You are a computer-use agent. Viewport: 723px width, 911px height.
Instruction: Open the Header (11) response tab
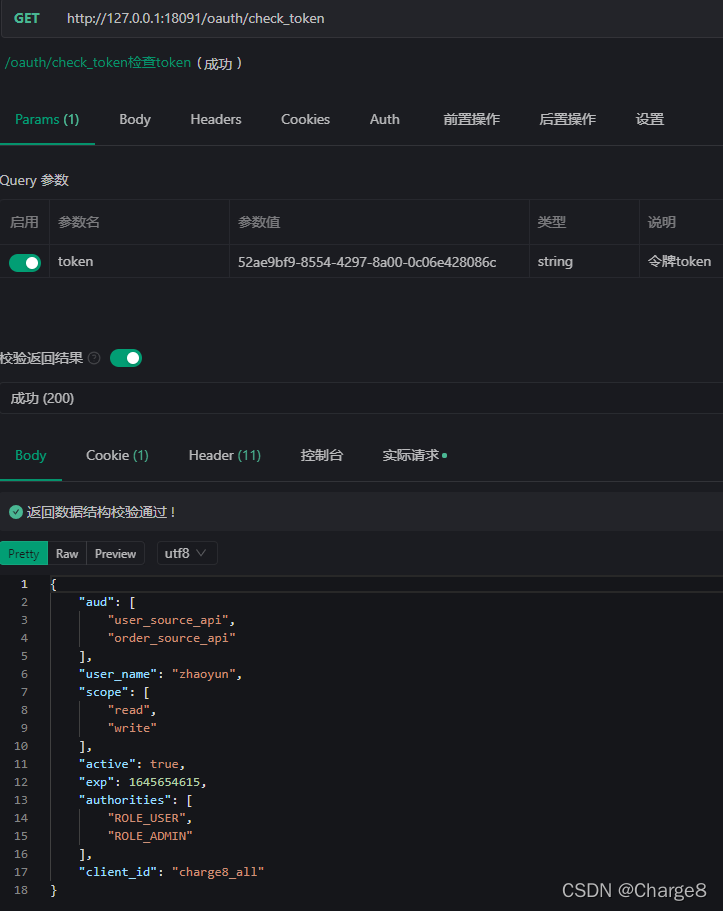click(225, 456)
